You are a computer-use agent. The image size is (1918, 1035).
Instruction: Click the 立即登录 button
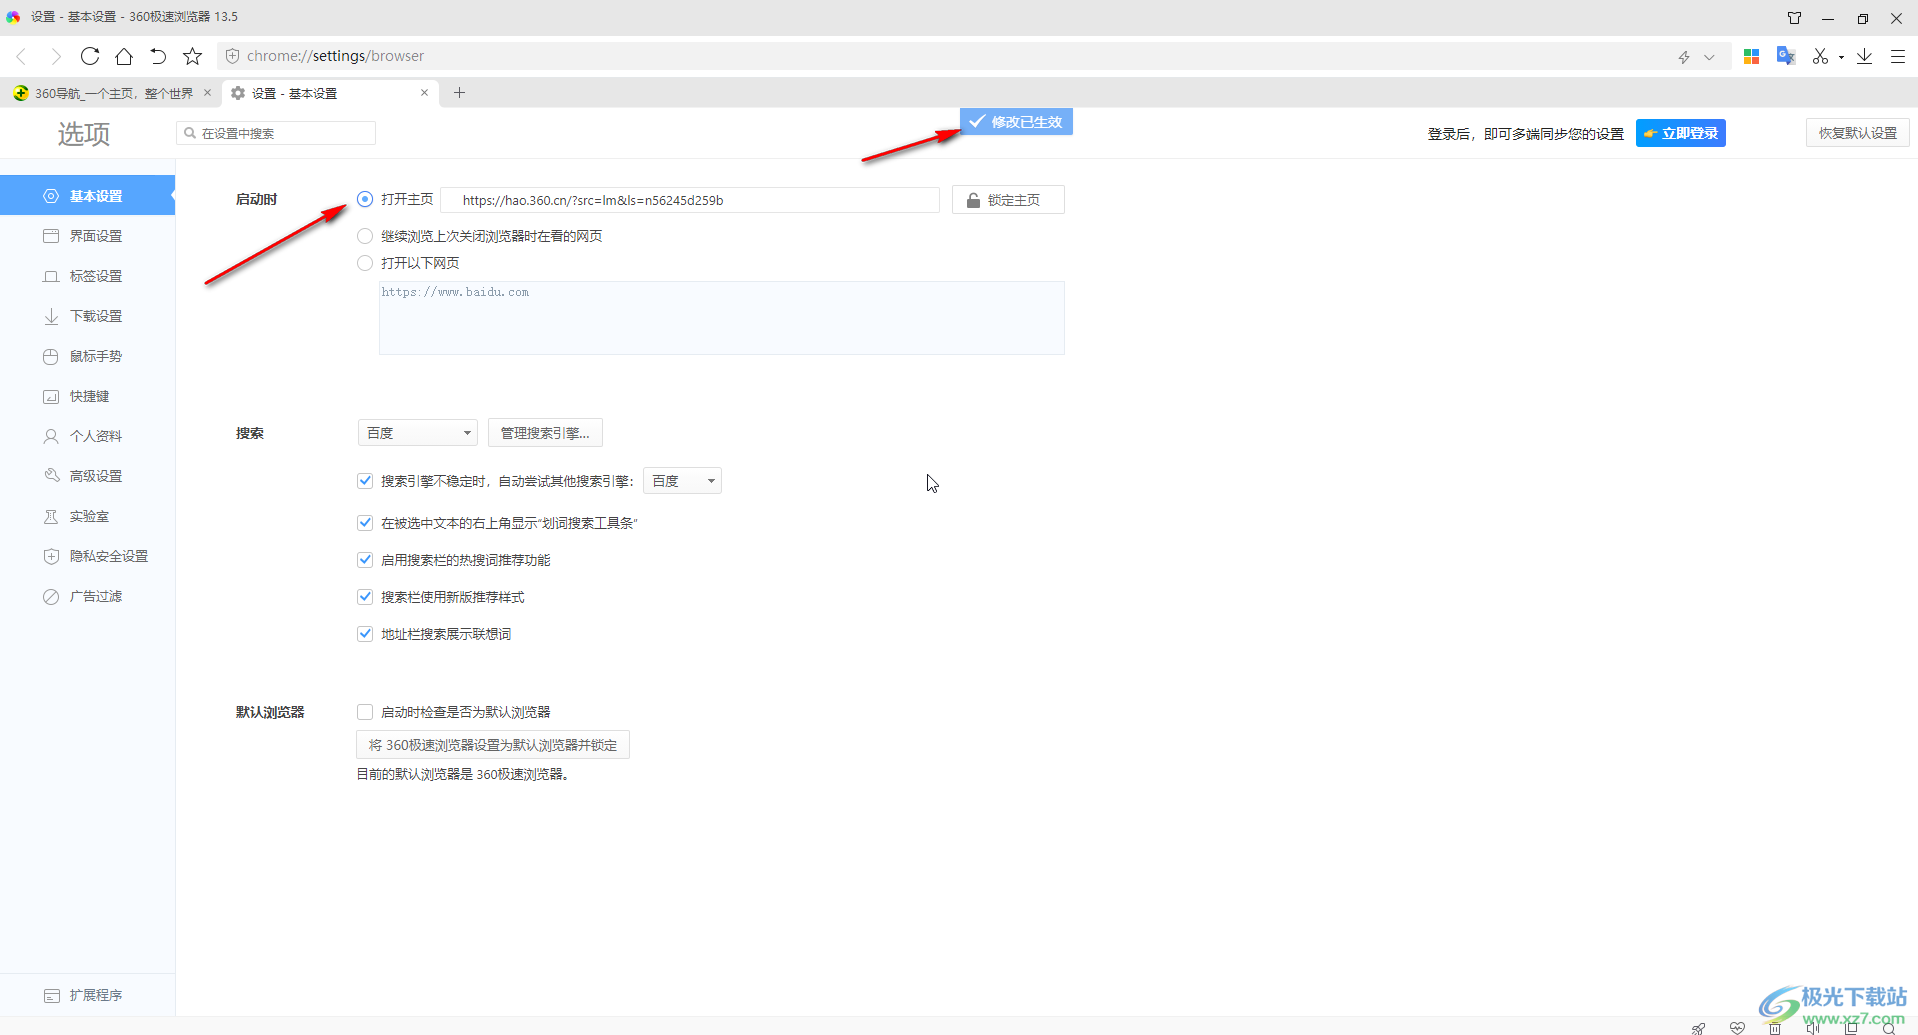[1681, 133]
